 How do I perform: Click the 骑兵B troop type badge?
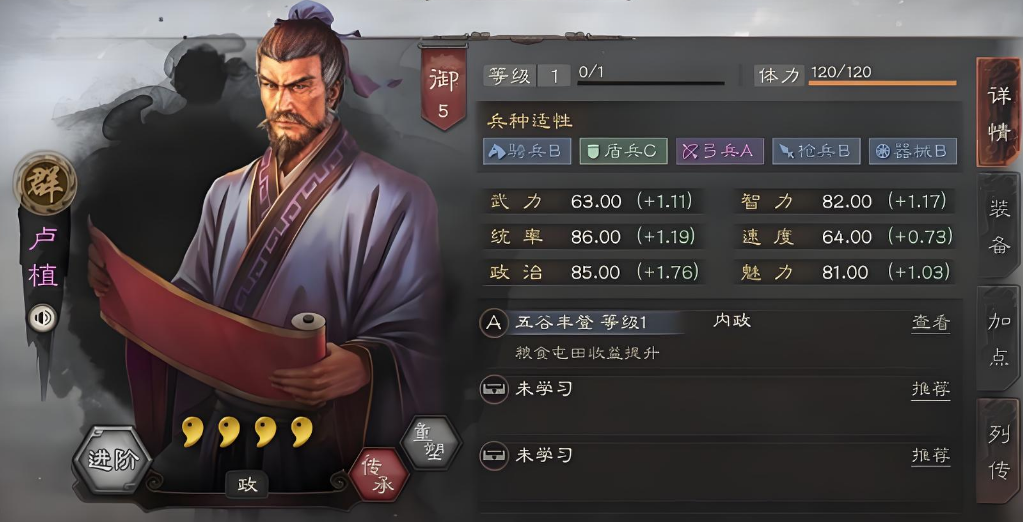click(x=527, y=151)
